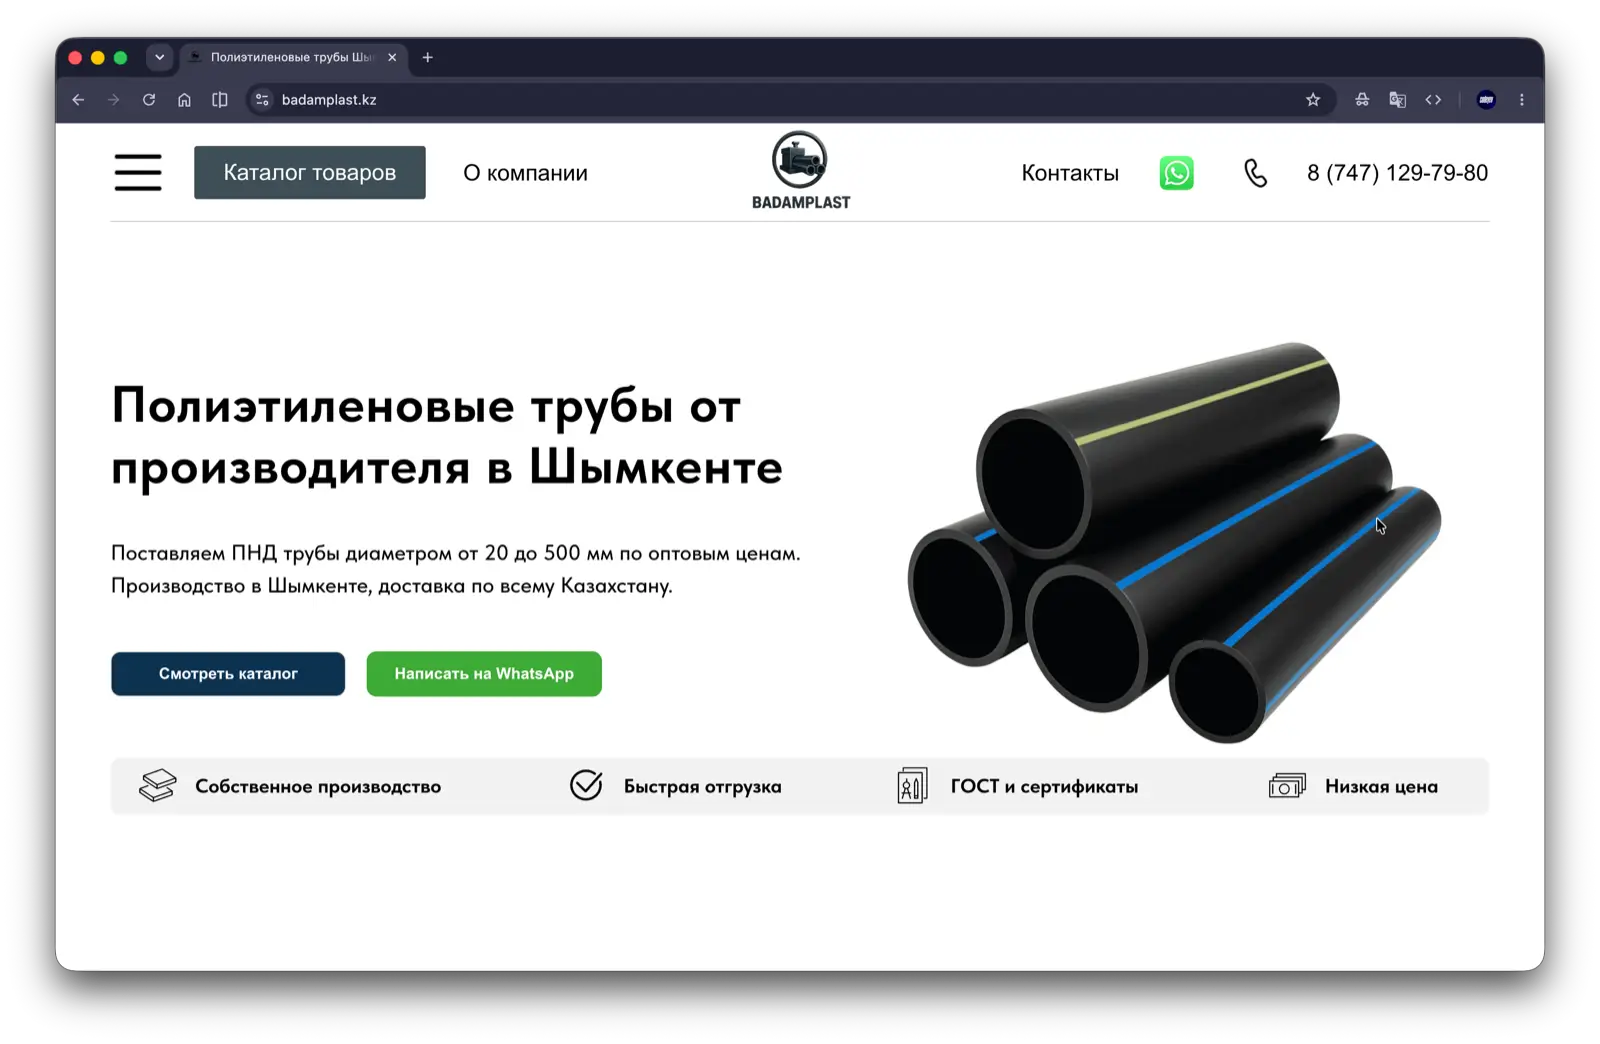Image resolution: width=1600 pixels, height=1044 pixels.
Task: Click the Низкая цена money icon
Action: [1287, 786]
